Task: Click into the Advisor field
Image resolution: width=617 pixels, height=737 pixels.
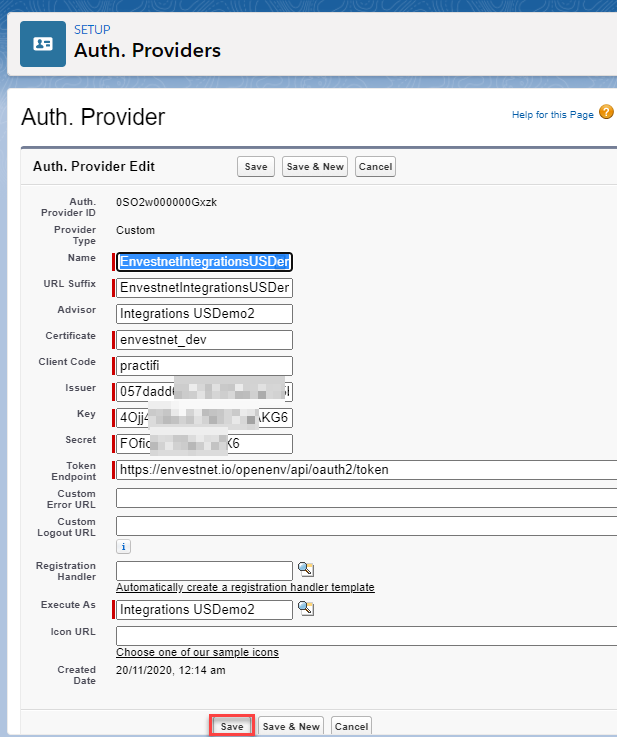Action: 204,314
